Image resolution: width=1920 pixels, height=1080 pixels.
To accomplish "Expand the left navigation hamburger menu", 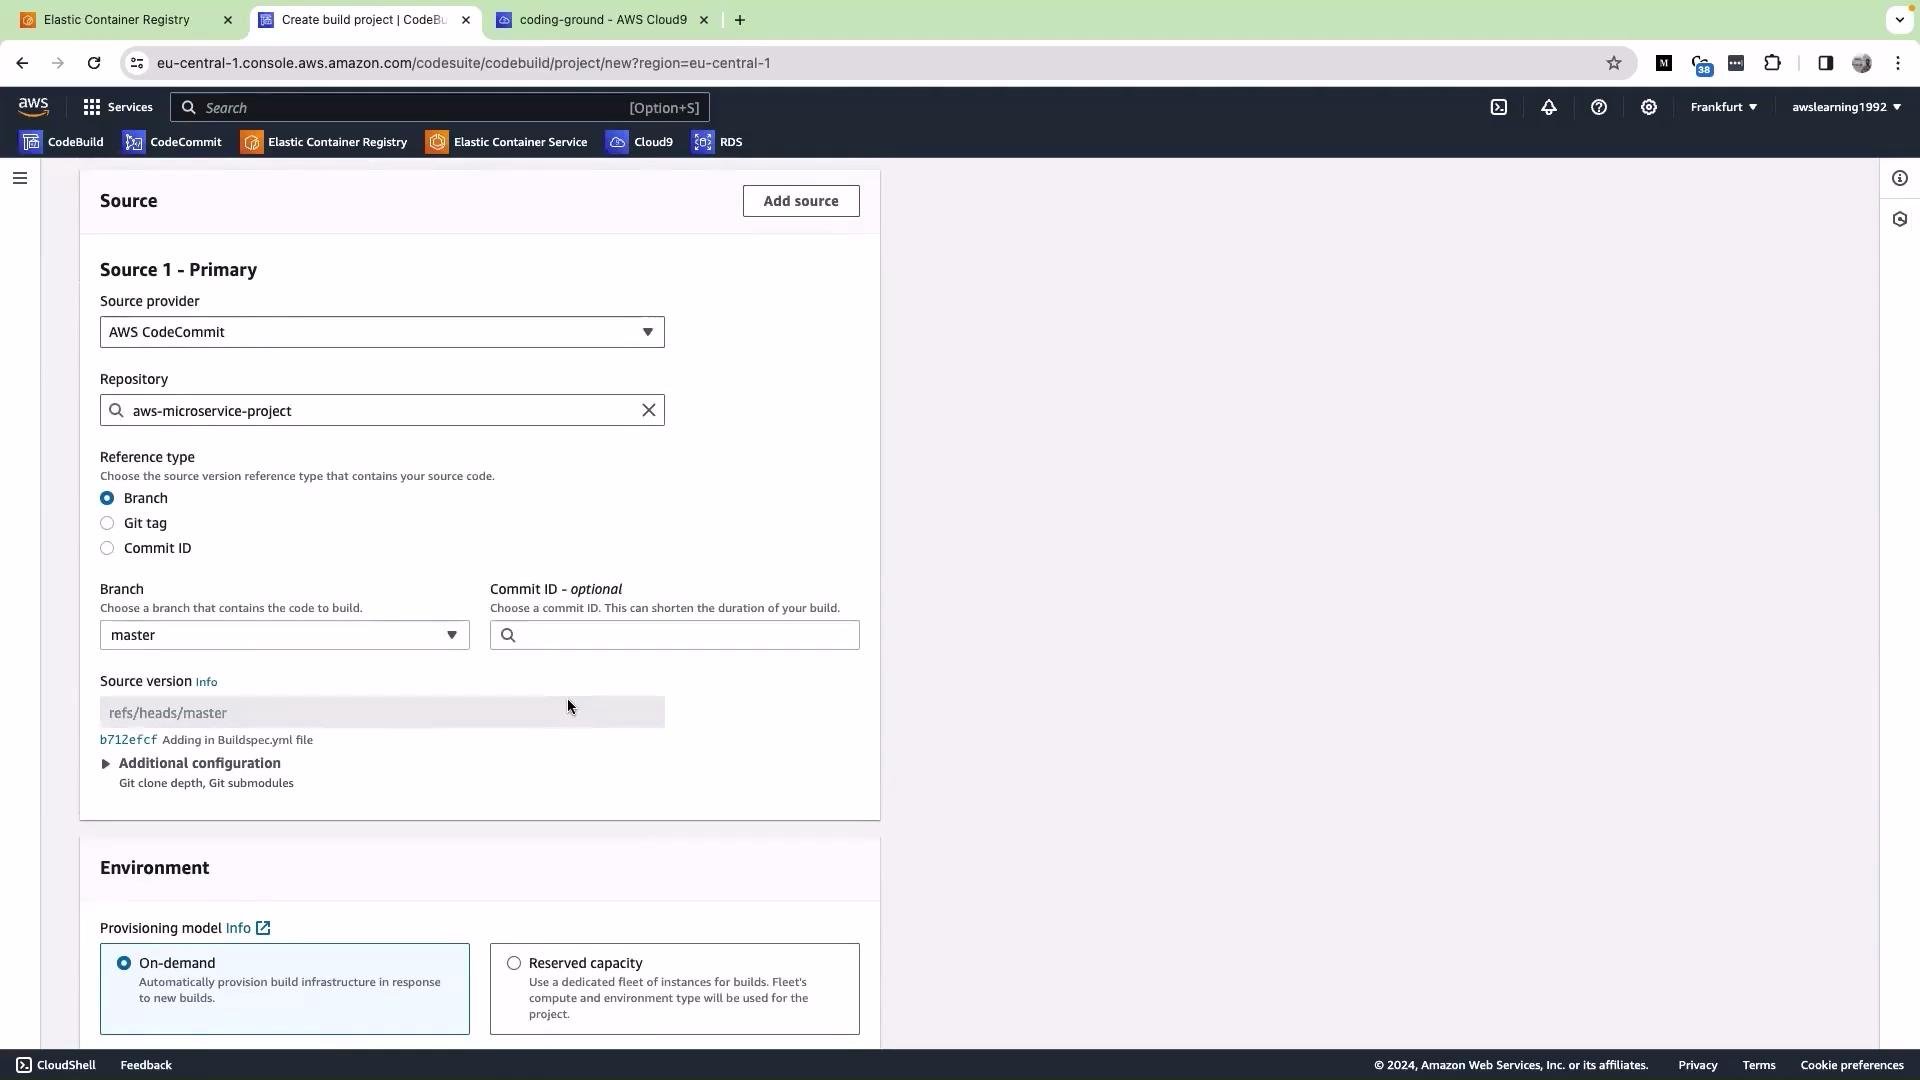I will pyautogui.click(x=20, y=178).
